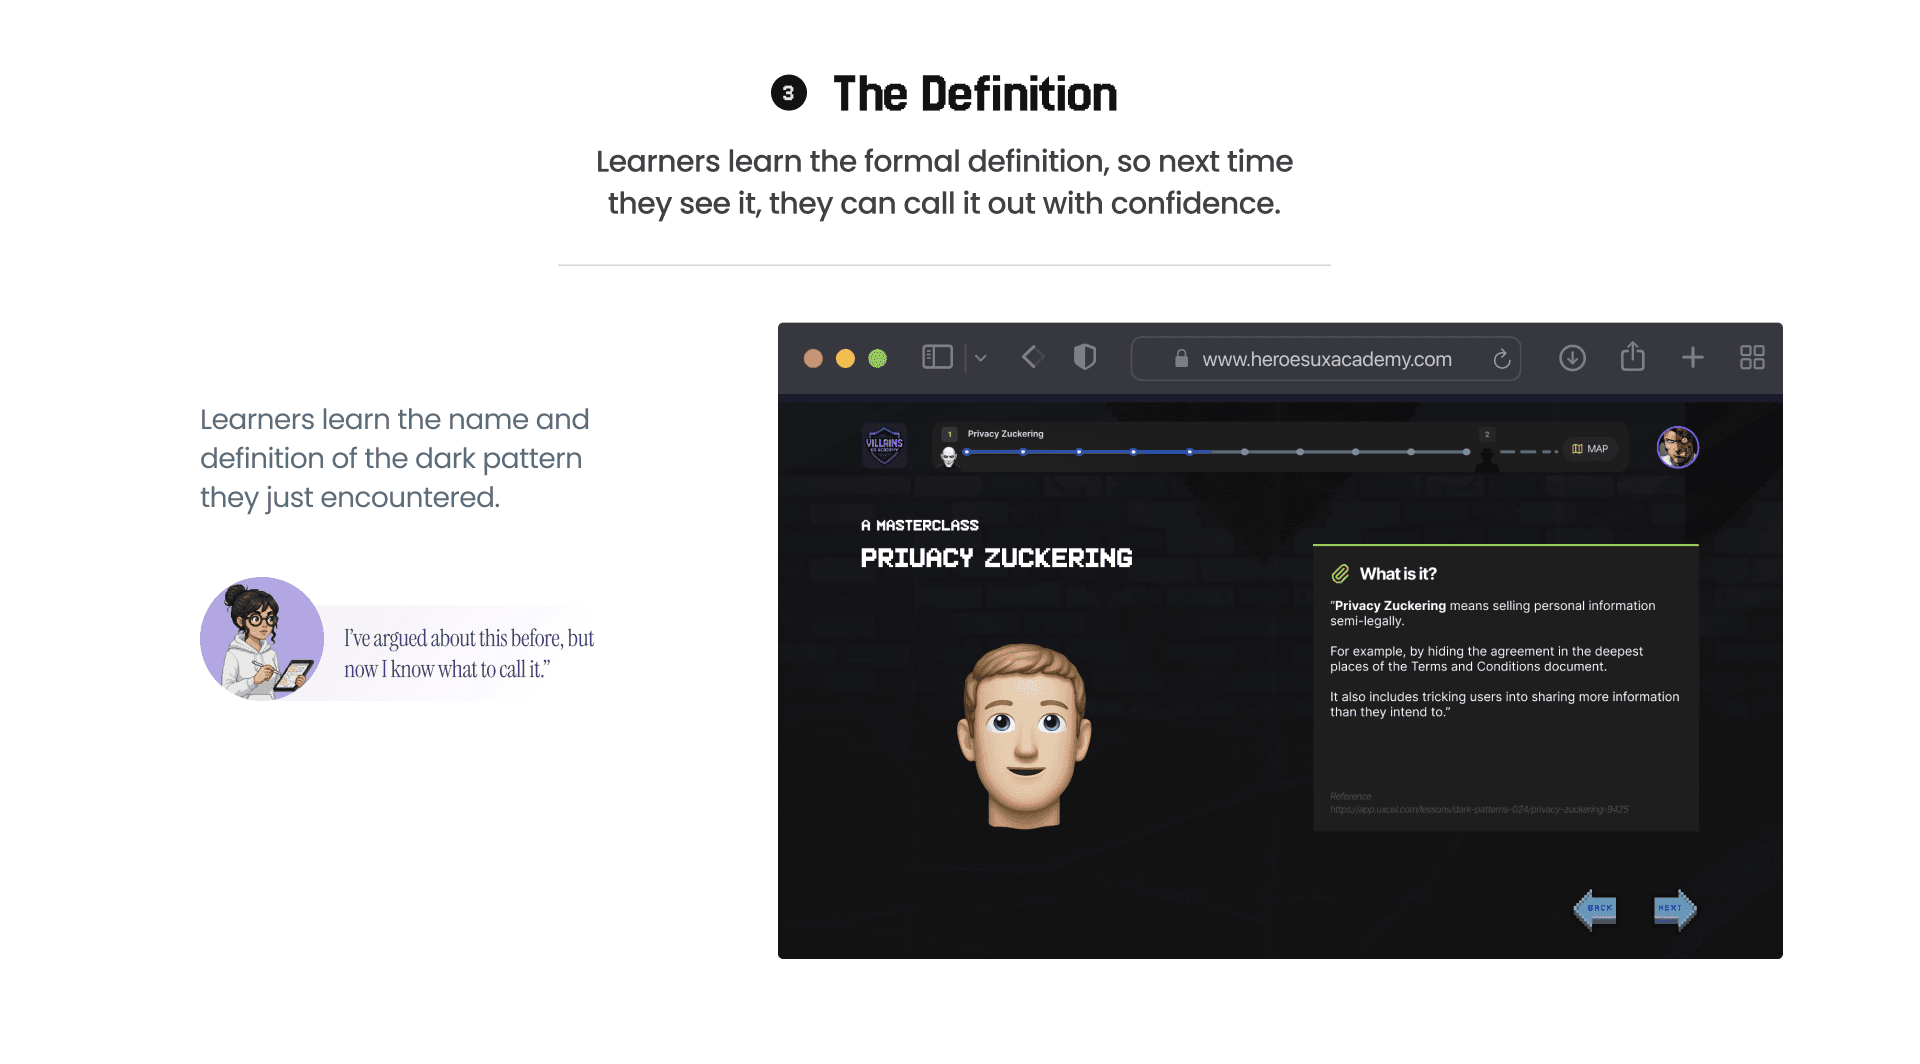Screen dimensions: 1920x1064
Task: Go back with the BACK arrow
Action: (1595, 909)
